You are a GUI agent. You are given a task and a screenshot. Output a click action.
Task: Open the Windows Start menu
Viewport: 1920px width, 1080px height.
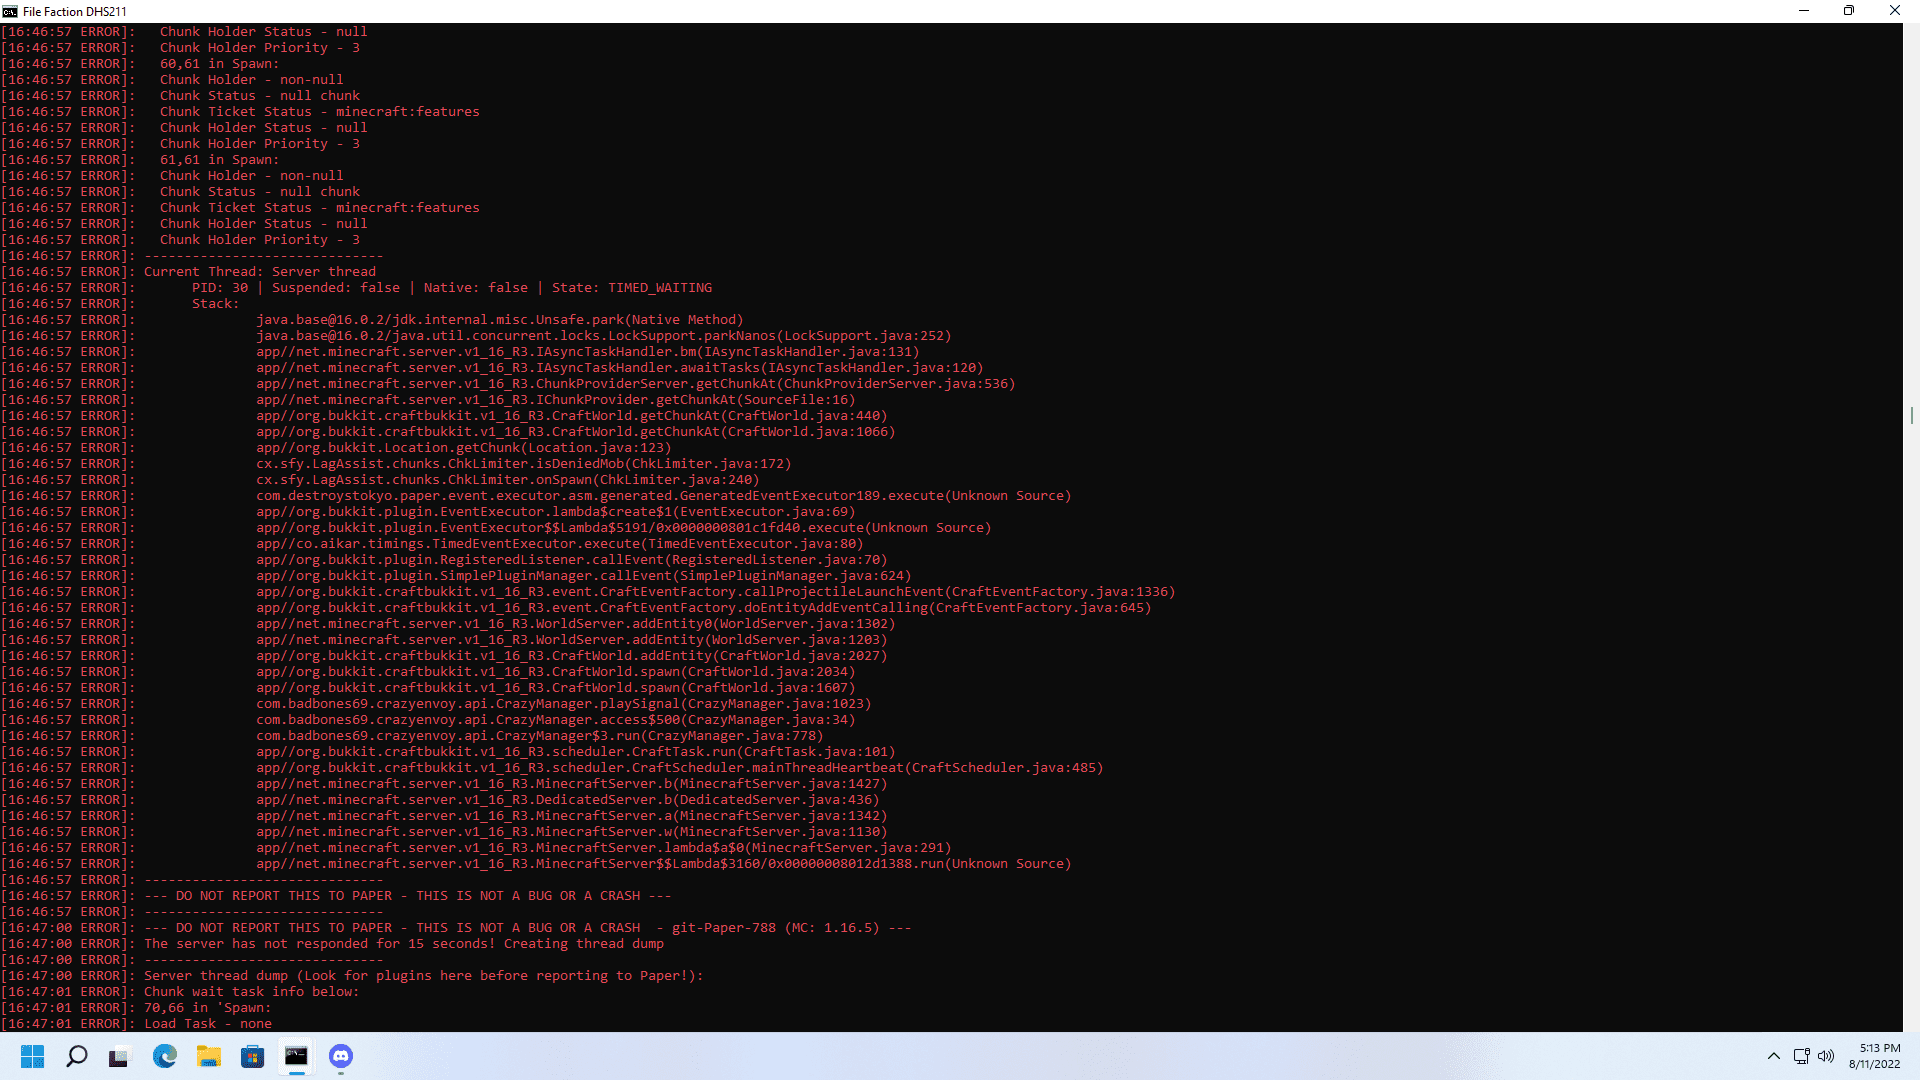coord(32,1056)
